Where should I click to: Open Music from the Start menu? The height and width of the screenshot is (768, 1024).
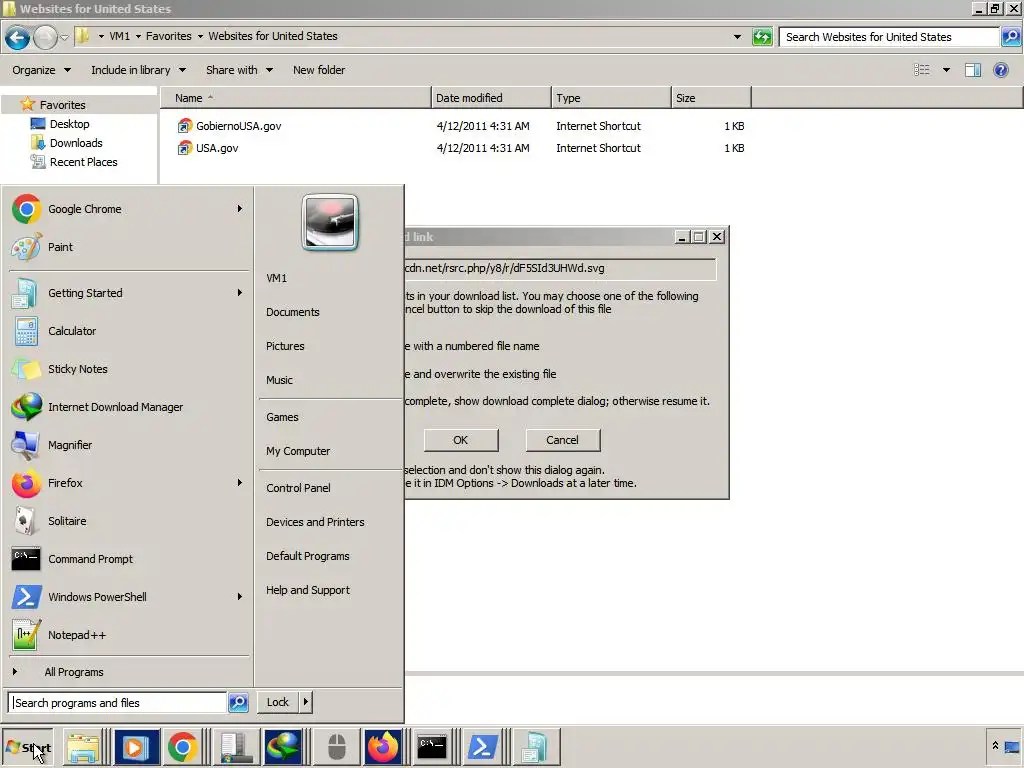coord(280,380)
